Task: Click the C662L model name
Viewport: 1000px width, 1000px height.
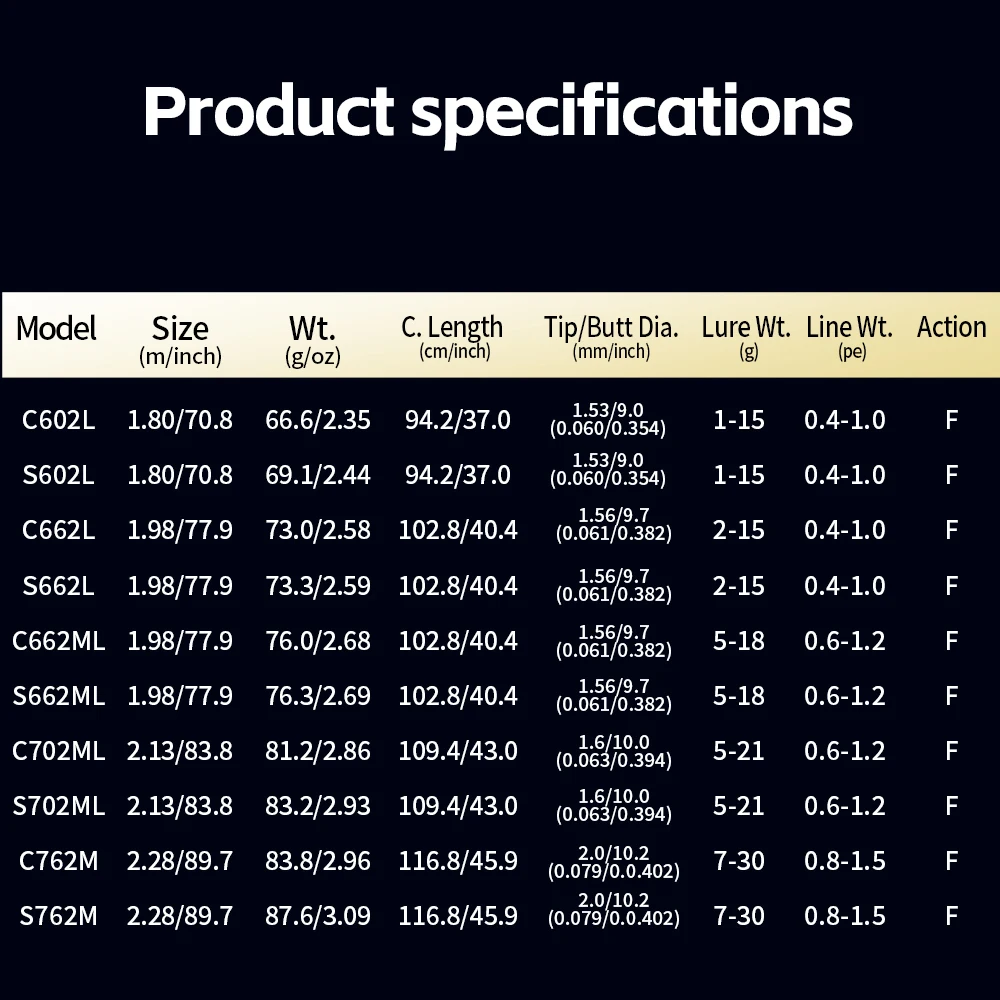Action: coord(58,530)
